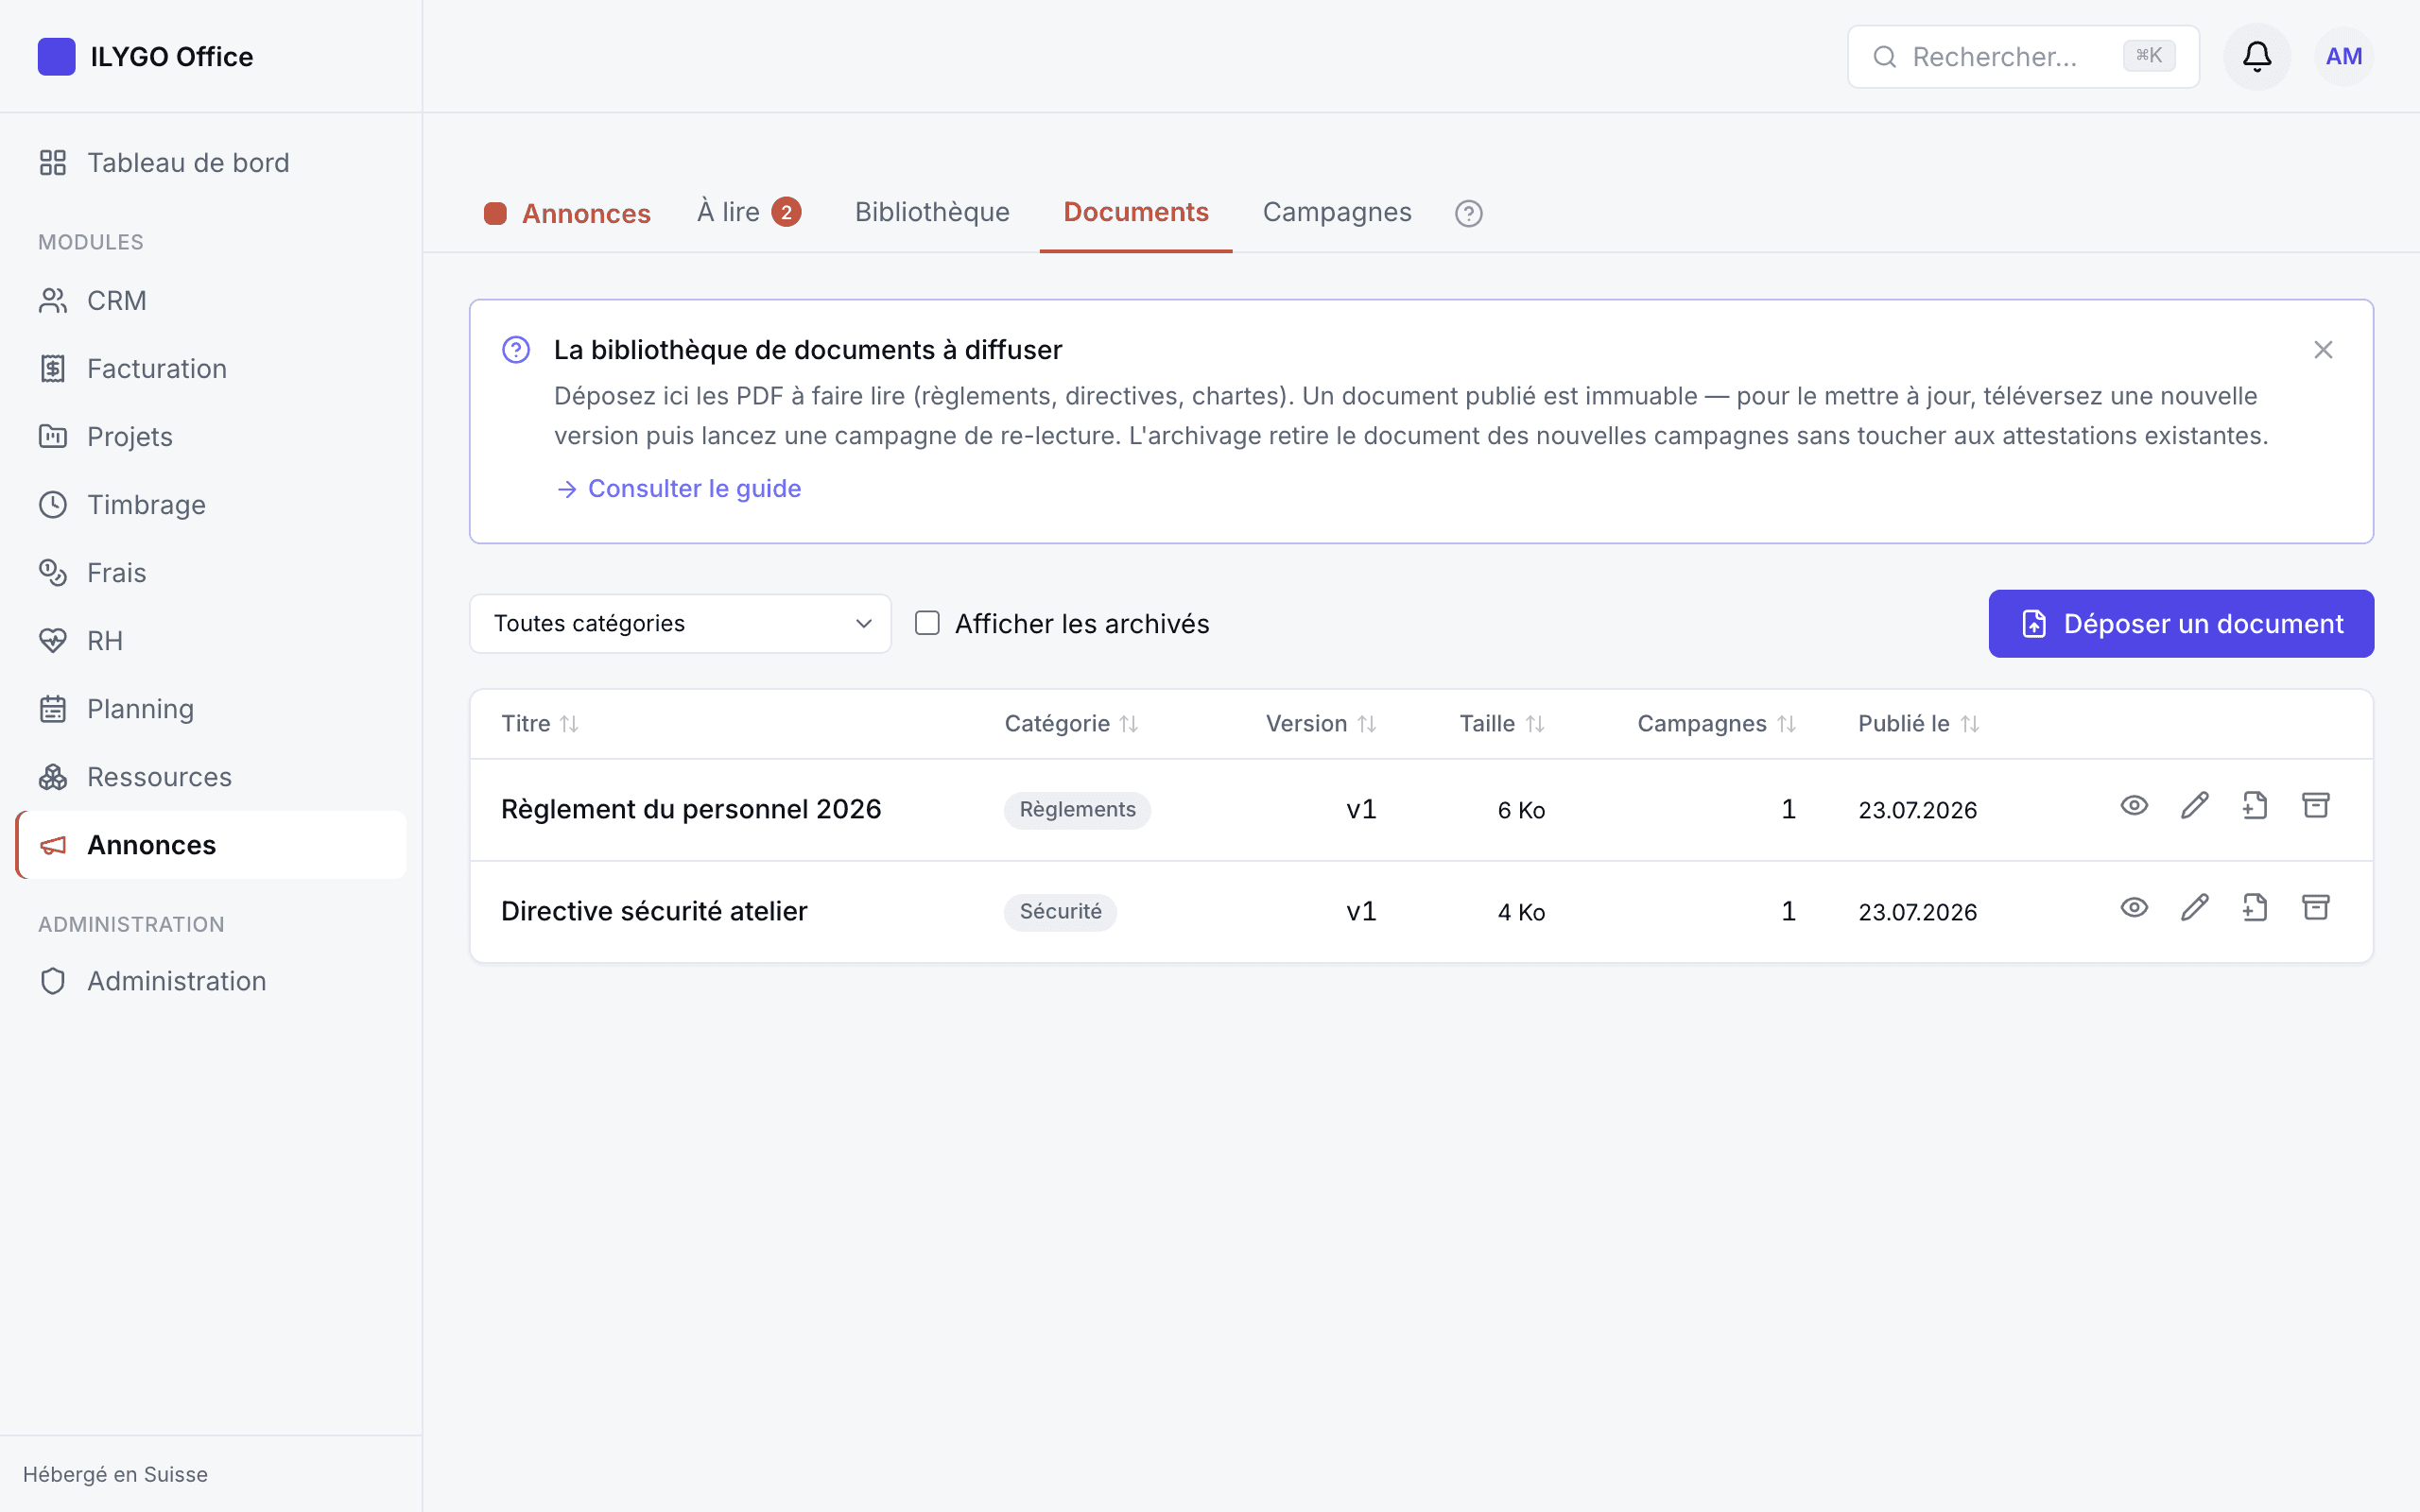Click the info icon in the banner title
This screenshot has height=1512, width=2420.
(516, 350)
